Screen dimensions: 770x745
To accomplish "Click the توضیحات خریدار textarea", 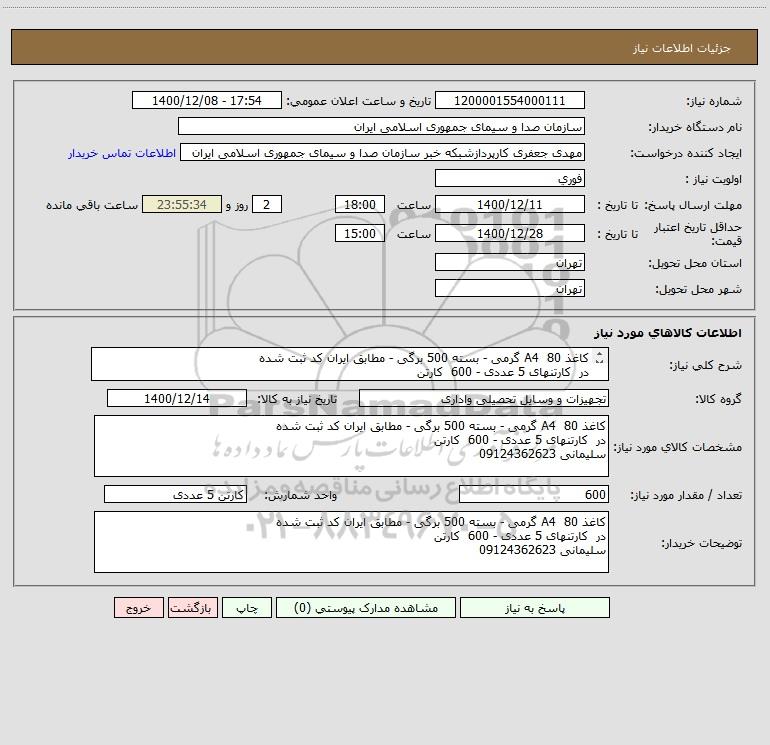I will 351,542.
